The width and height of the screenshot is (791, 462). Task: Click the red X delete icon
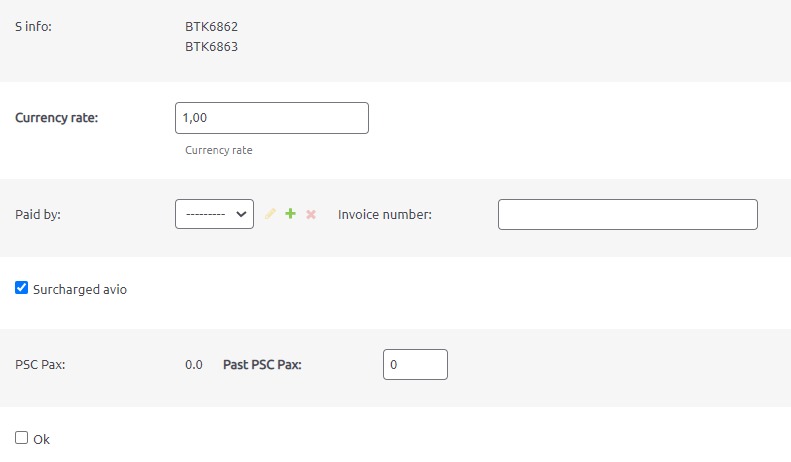pos(311,214)
